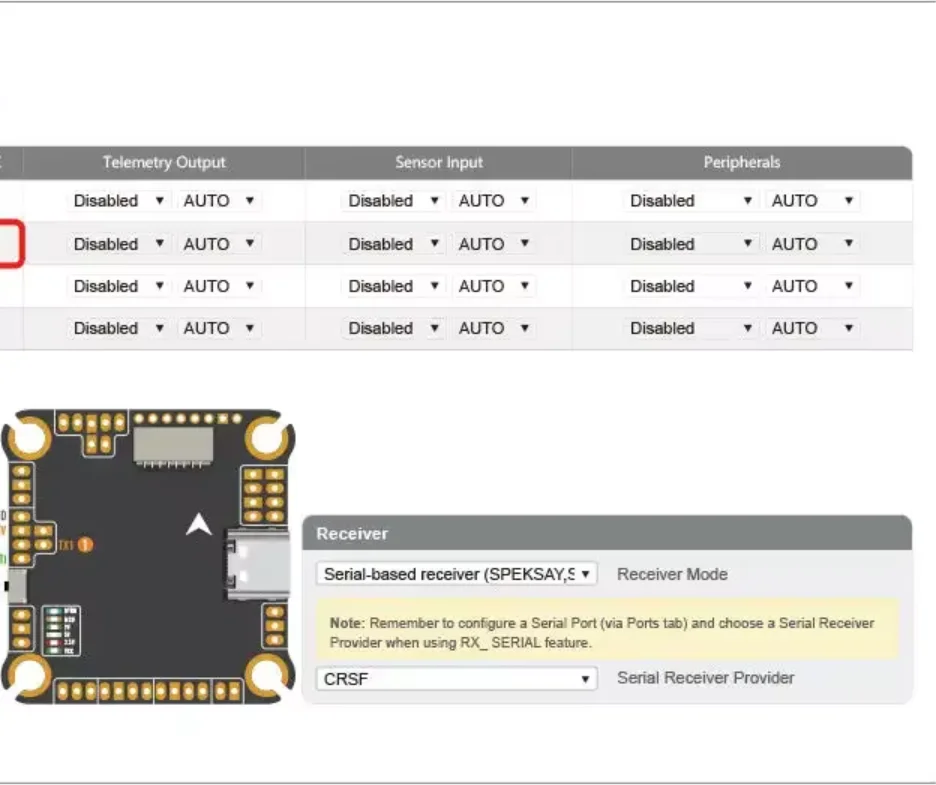Click the RX_SERIAL note text
This screenshot has height=785, width=936.
tap(602, 633)
